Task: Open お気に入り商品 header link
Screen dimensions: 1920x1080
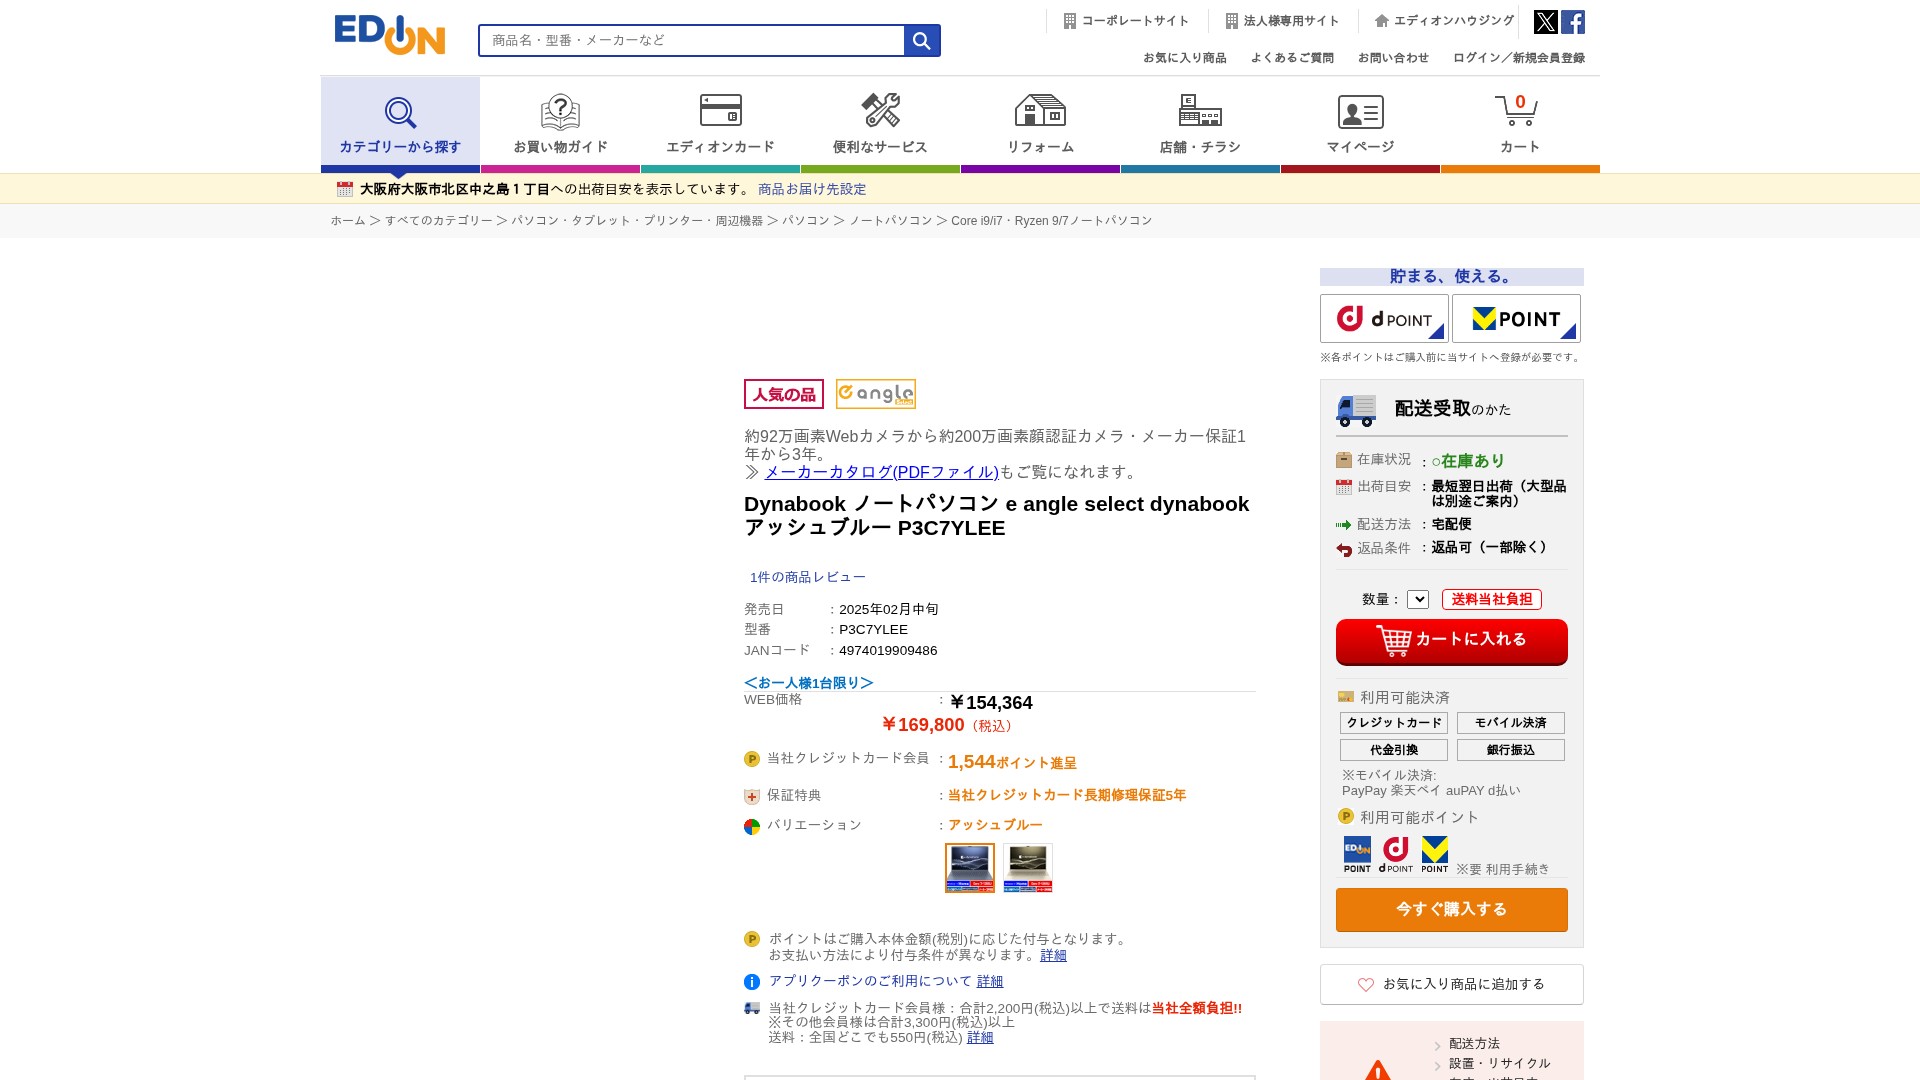Action: pos(1185,58)
